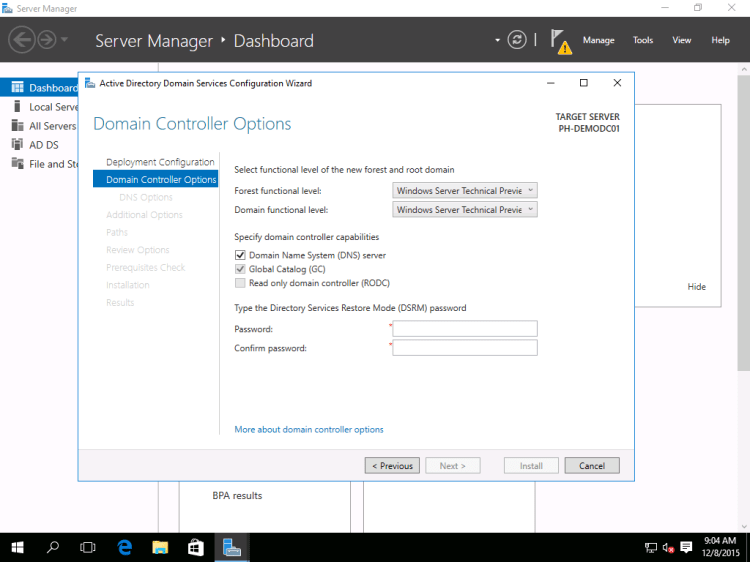Expand the Domain functional level dropdown
Viewport: 750px width, 562px height.
tap(465, 210)
